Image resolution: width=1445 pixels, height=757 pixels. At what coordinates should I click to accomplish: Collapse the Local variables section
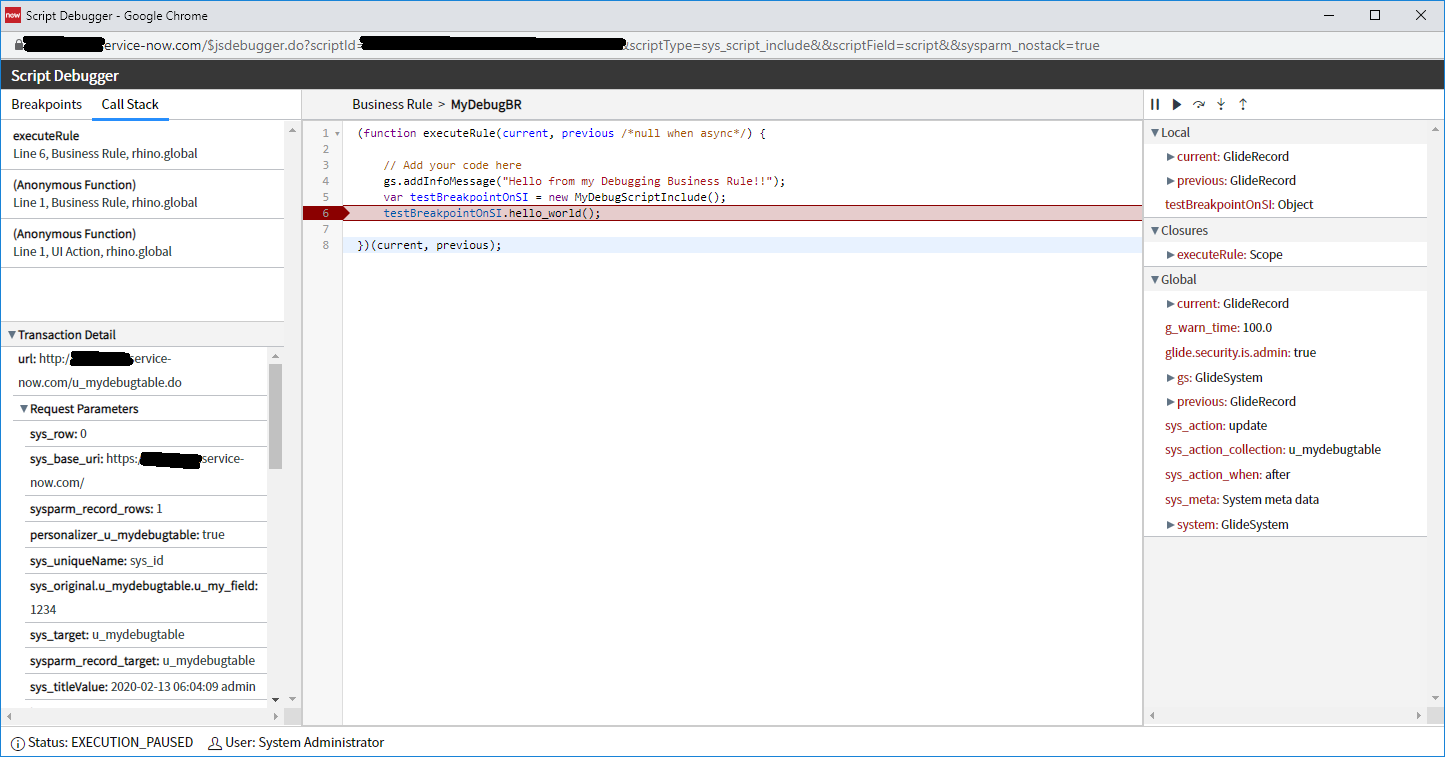(1155, 132)
